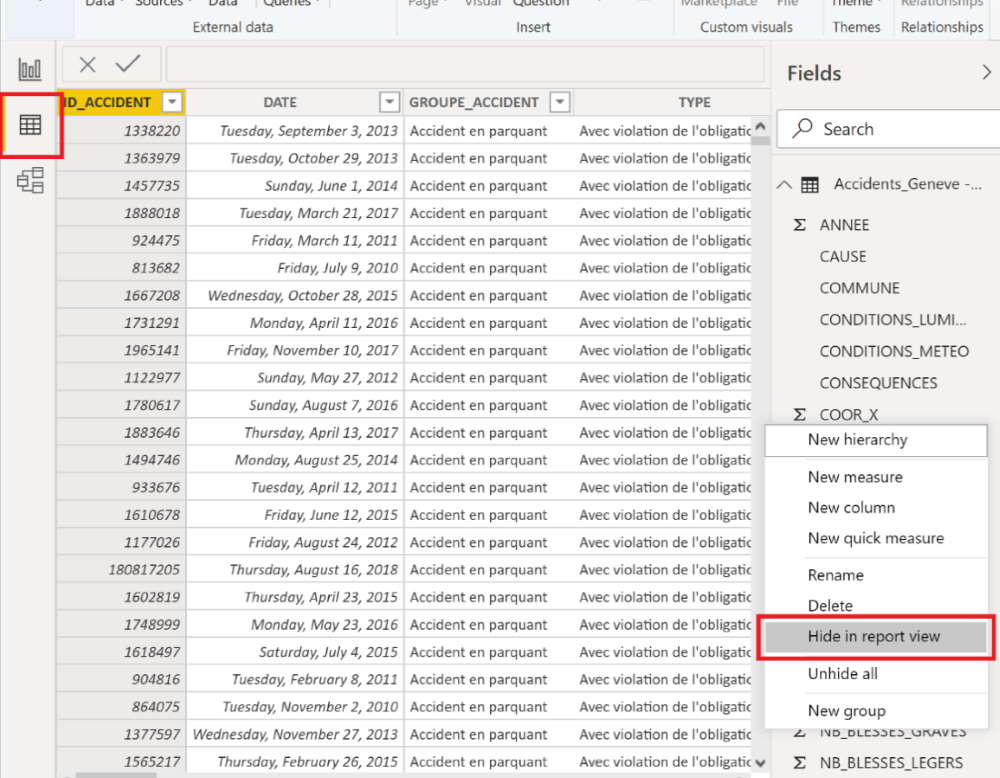Collapse the Fields pane with the arrow icon
This screenshot has width=1000, height=778.
click(987, 72)
